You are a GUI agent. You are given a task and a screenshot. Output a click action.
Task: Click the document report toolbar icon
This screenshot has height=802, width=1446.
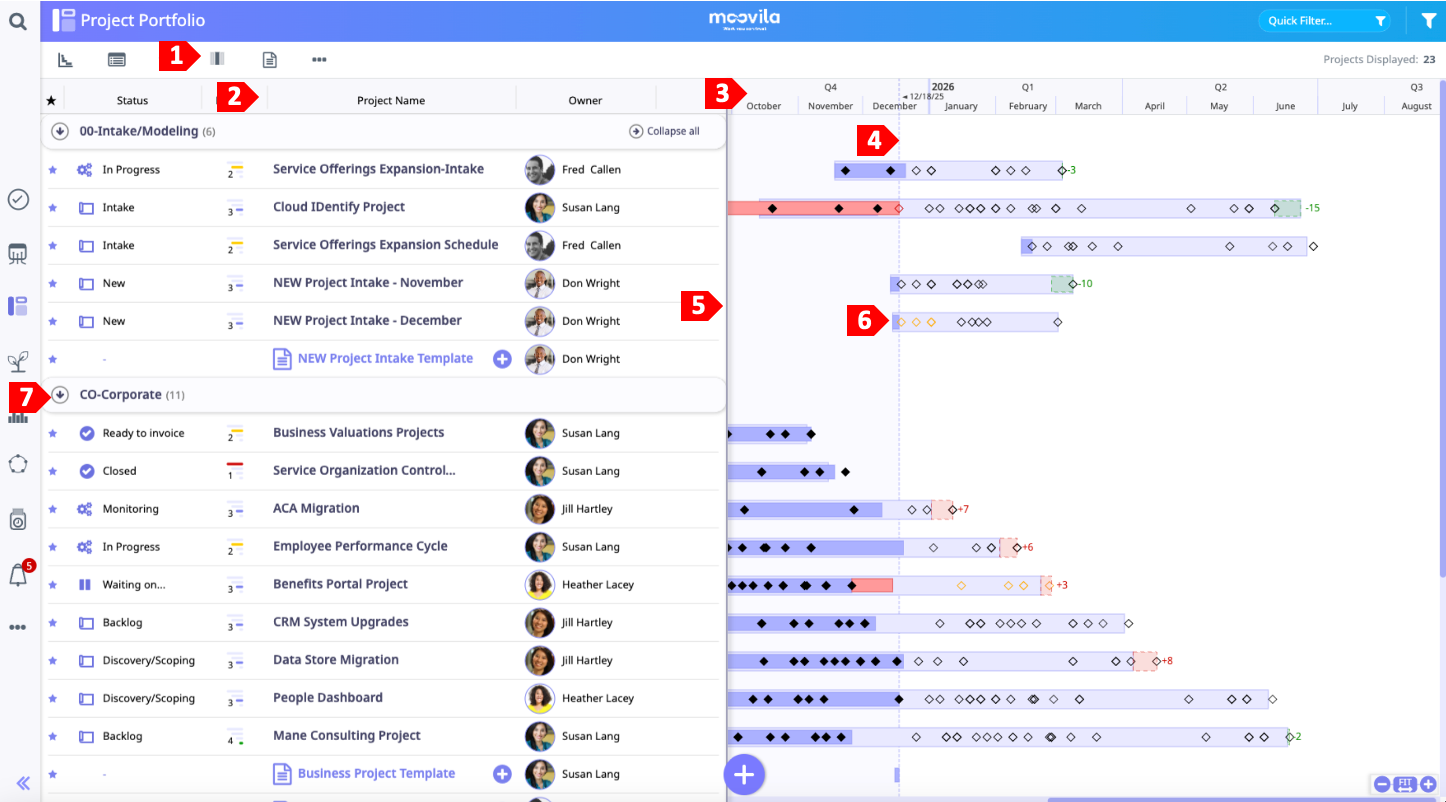point(269,60)
